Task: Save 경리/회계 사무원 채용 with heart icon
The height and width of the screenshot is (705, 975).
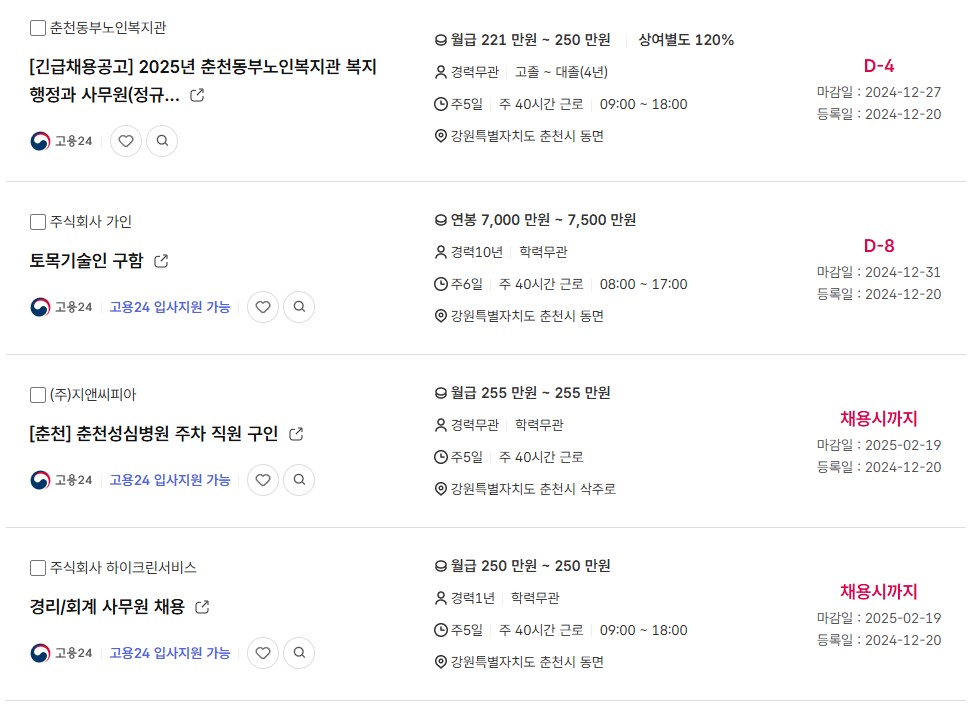Action: point(263,653)
